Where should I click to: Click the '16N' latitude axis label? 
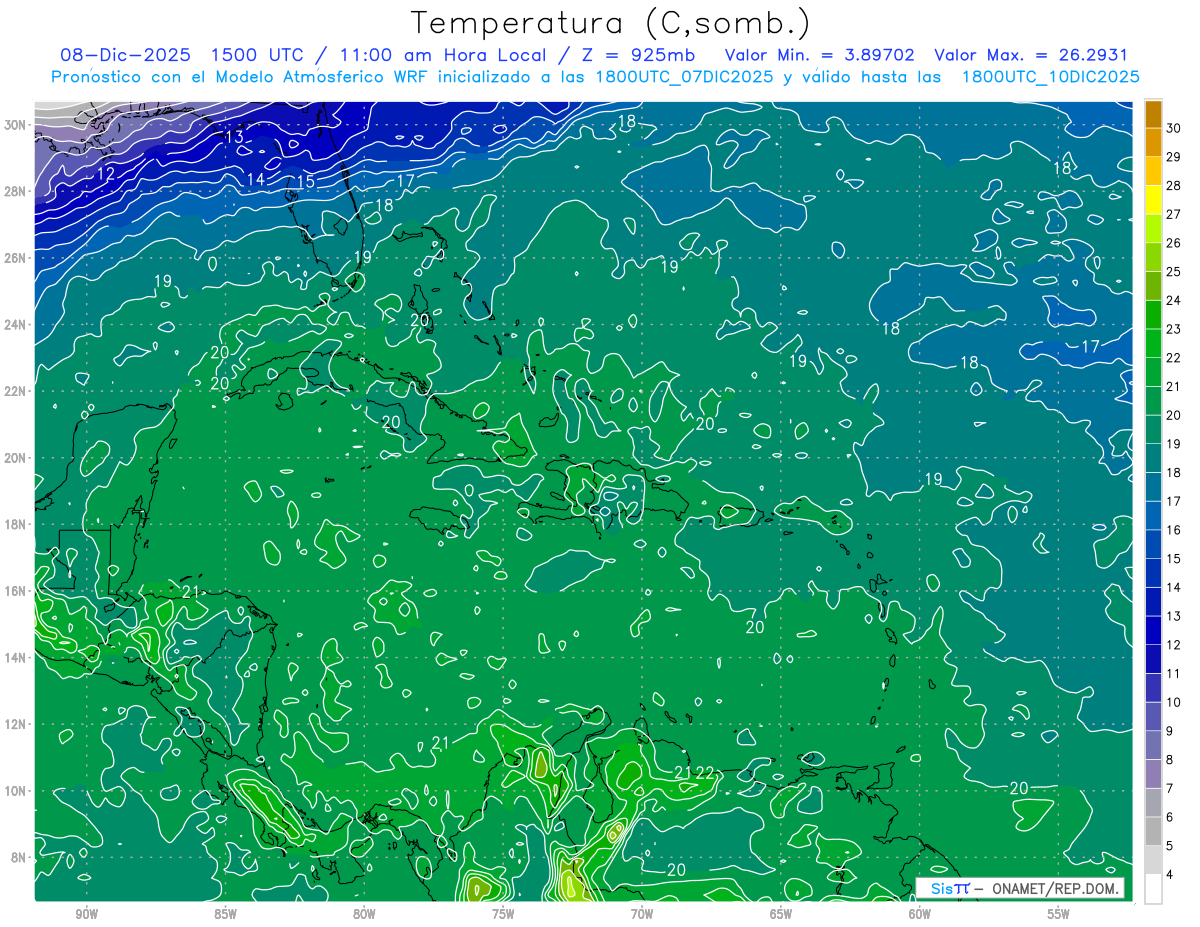[15, 591]
